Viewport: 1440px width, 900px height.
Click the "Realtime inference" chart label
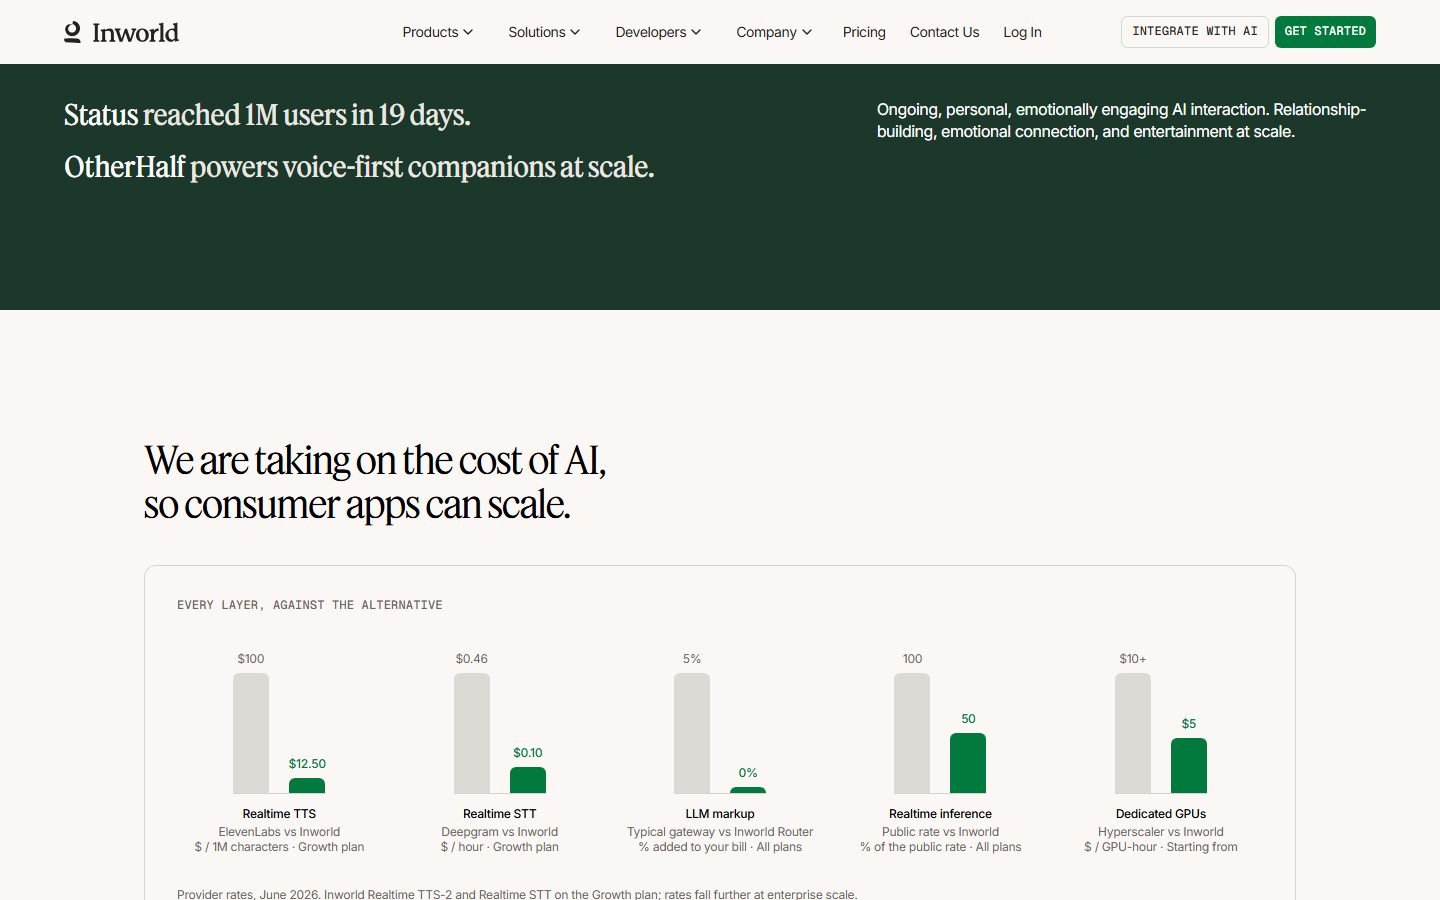940,814
